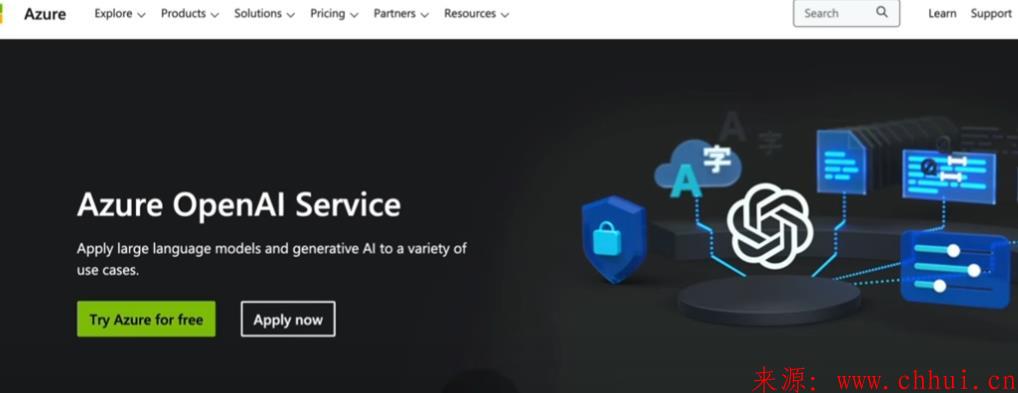Screen dimensions: 1018x393
Task: Click the Try Azure for free button
Action: point(146,319)
